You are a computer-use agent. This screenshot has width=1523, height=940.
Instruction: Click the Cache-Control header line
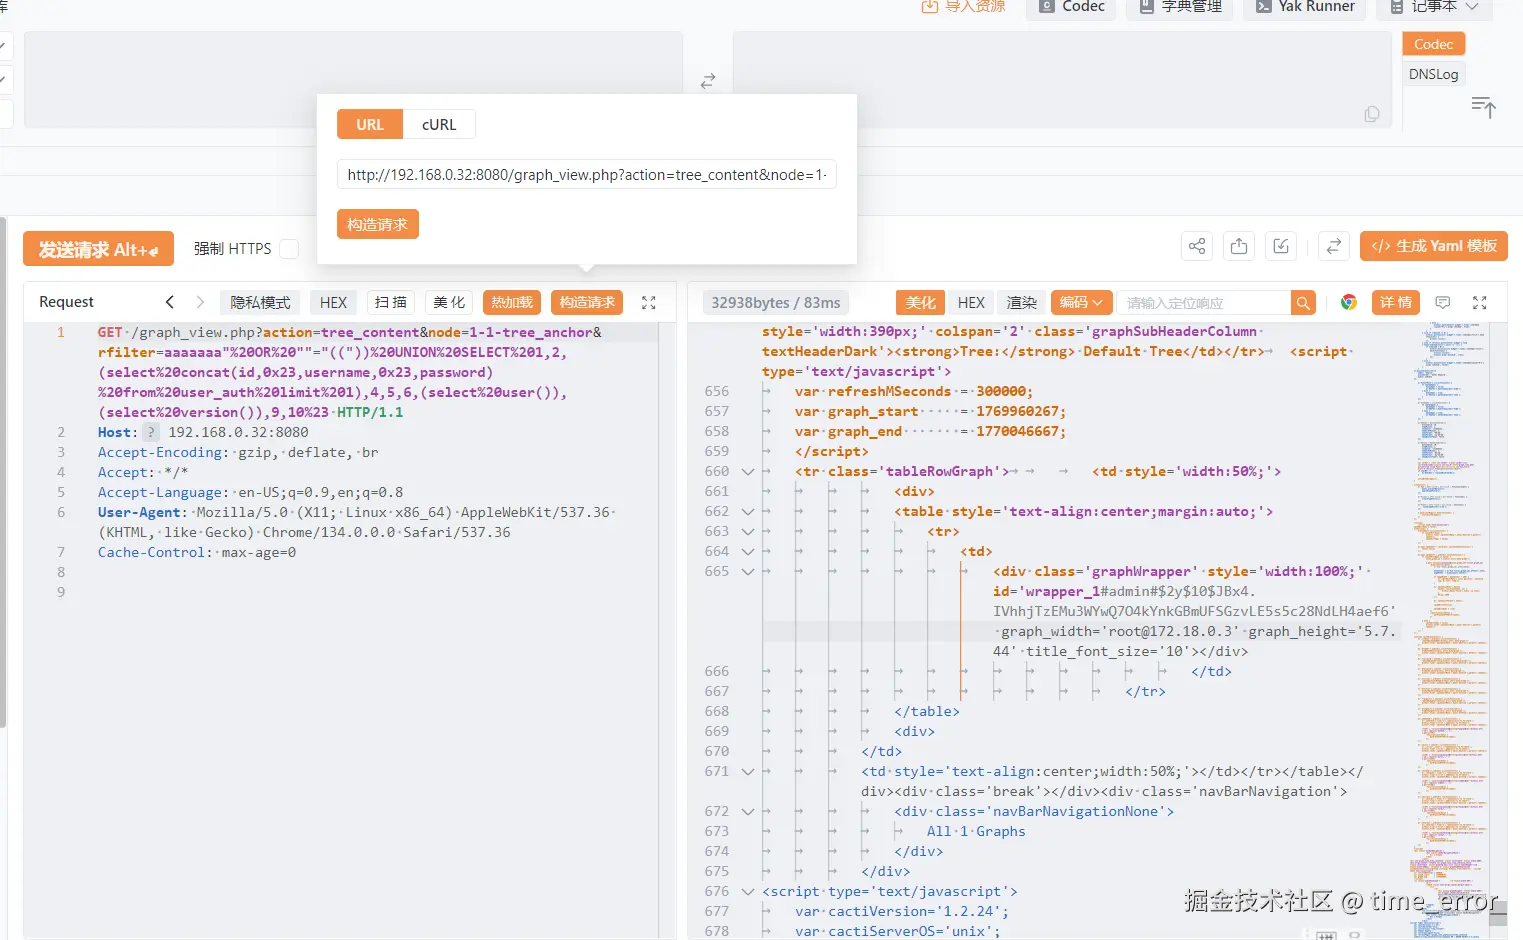click(197, 552)
